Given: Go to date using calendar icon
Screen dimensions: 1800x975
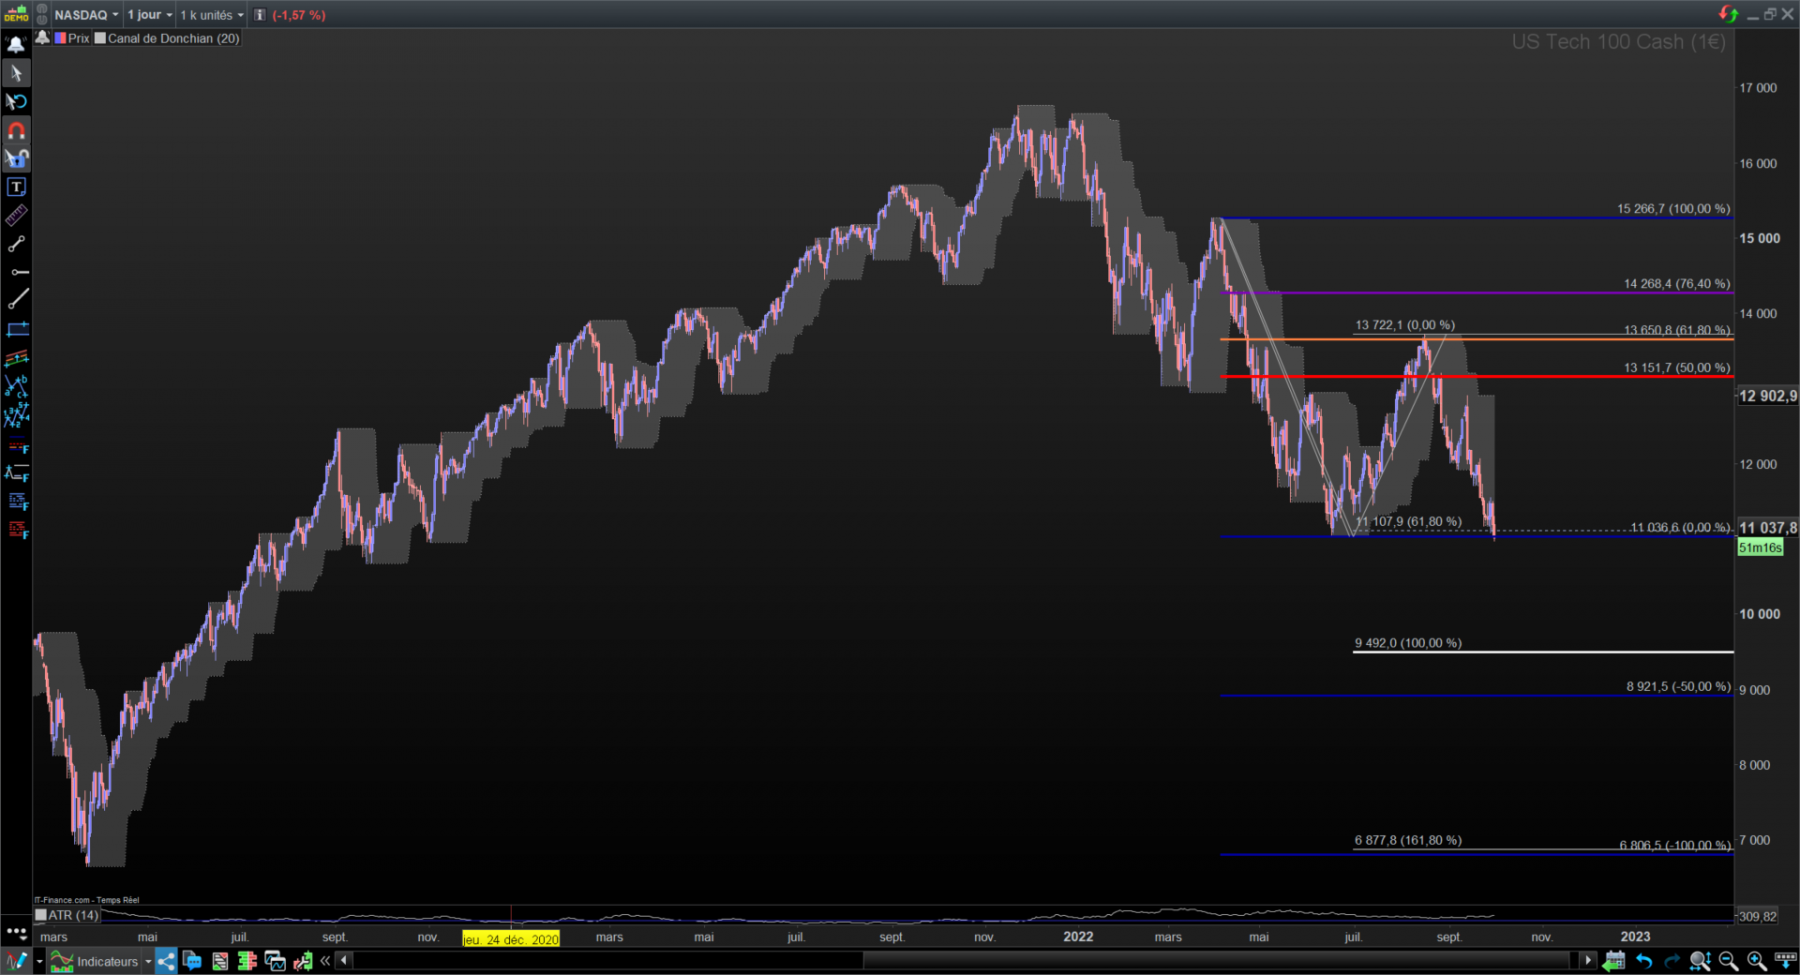Looking at the screenshot, I should tap(1613, 961).
